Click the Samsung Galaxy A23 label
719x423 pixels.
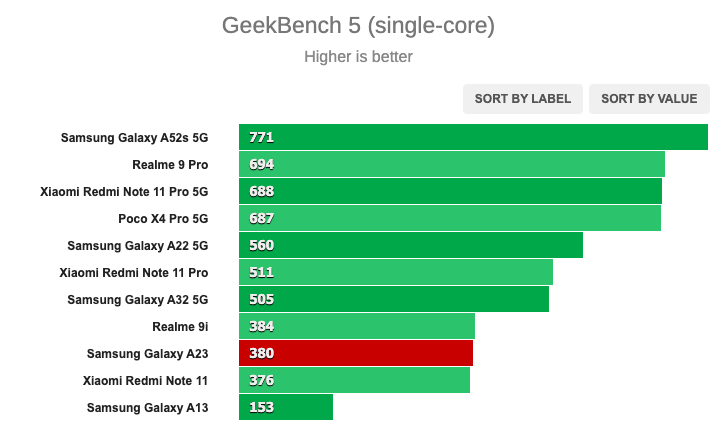pos(148,354)
